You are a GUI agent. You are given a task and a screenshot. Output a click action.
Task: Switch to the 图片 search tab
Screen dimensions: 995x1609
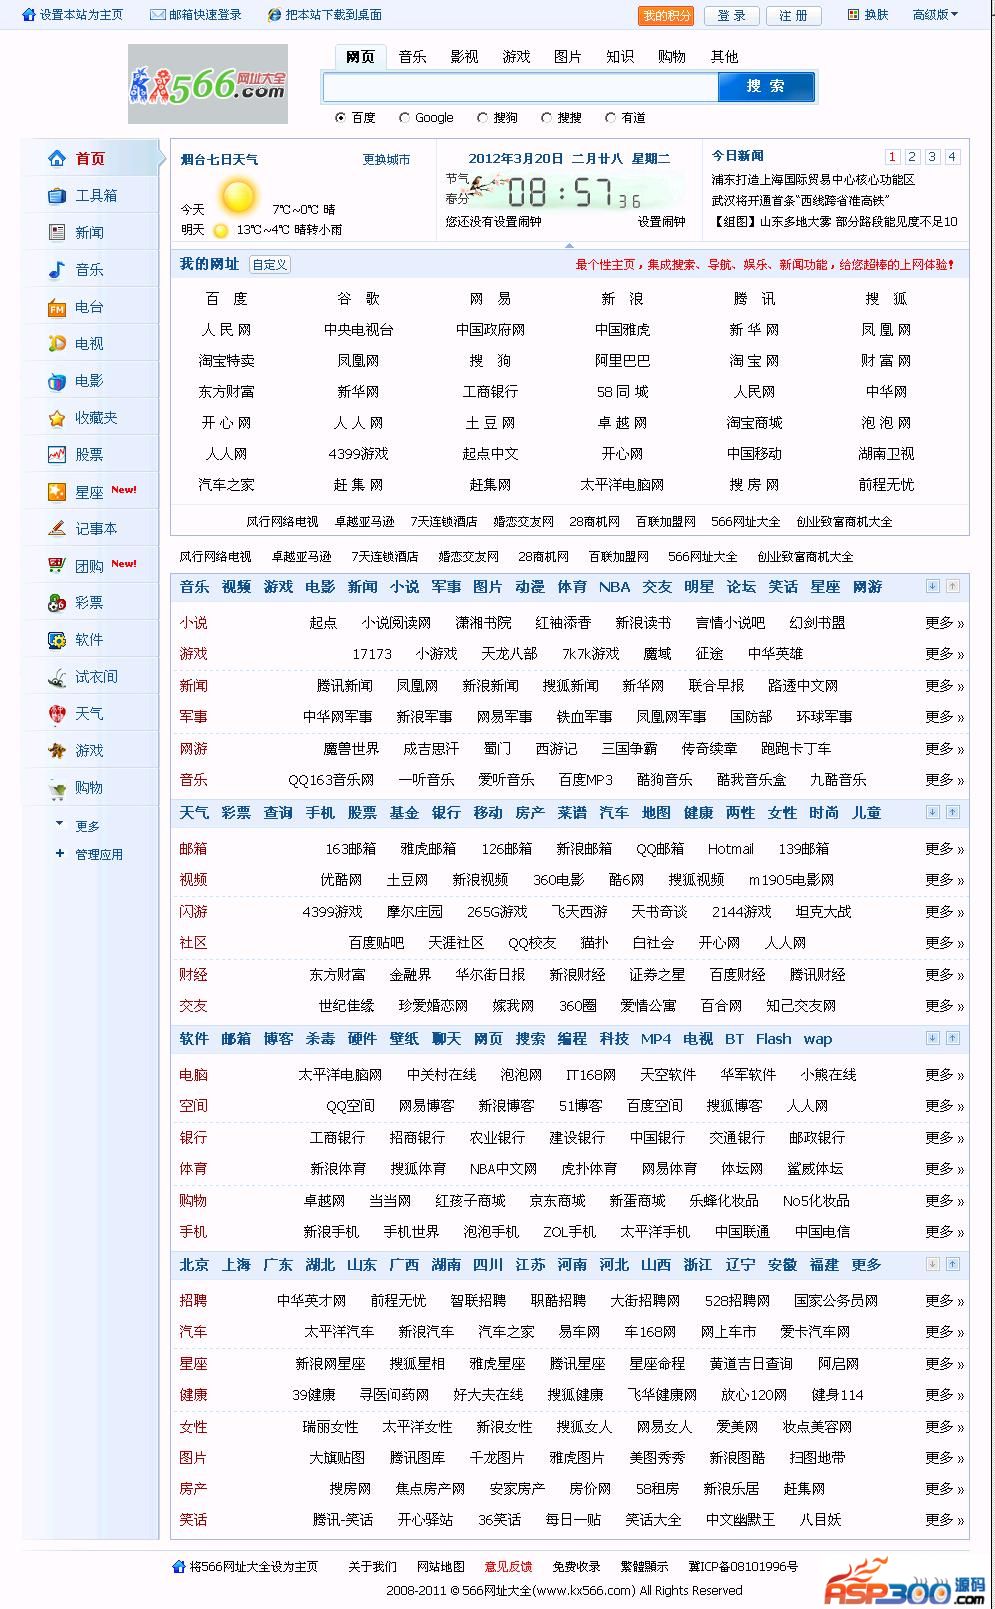(x=568, y=57)
